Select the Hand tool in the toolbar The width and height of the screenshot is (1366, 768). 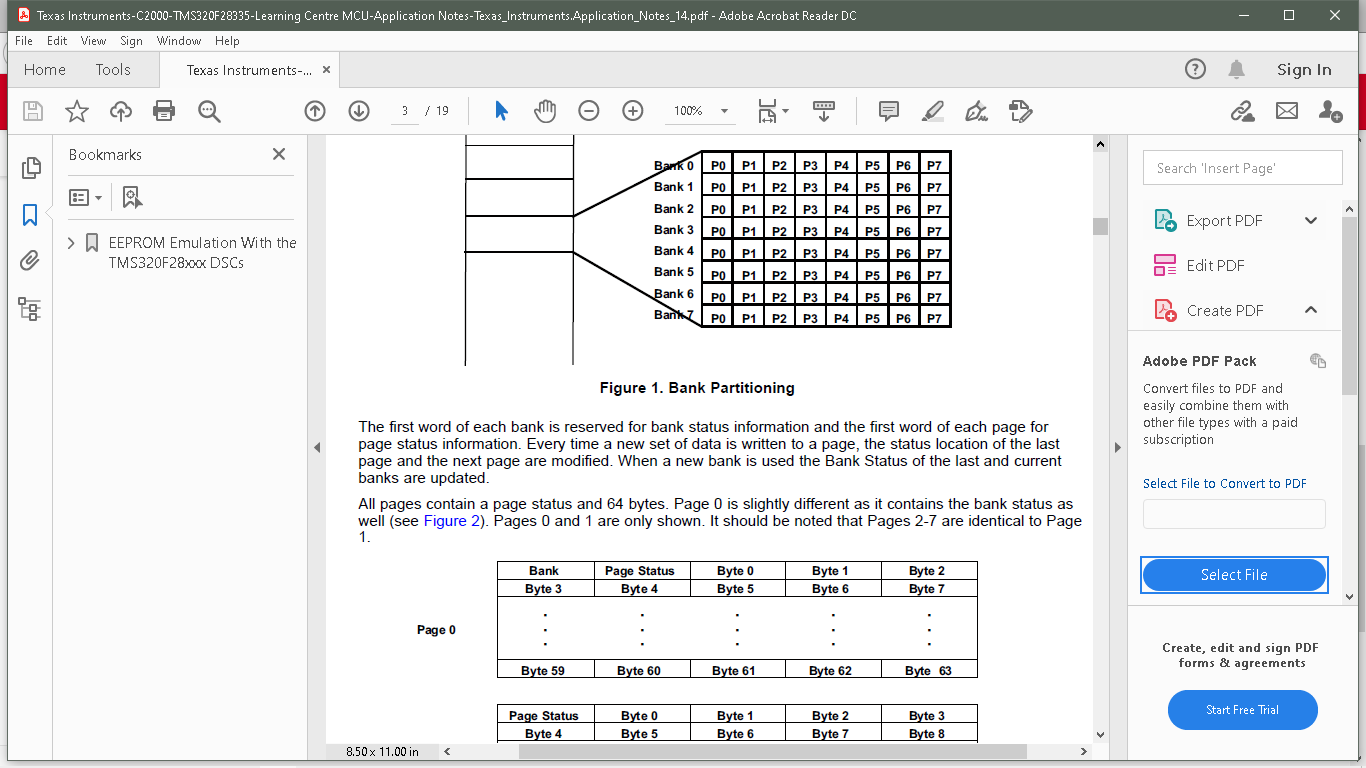click(545, 111)
